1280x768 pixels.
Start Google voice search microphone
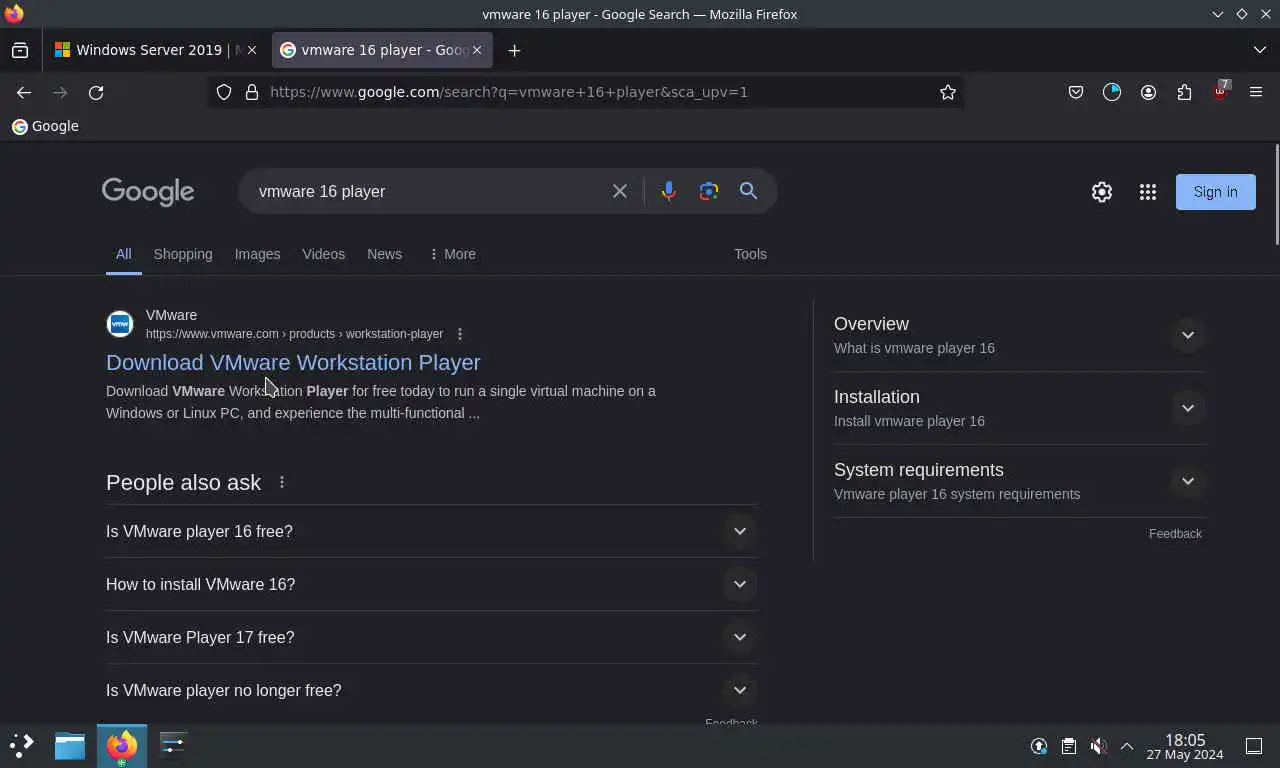tap(669, 191)
